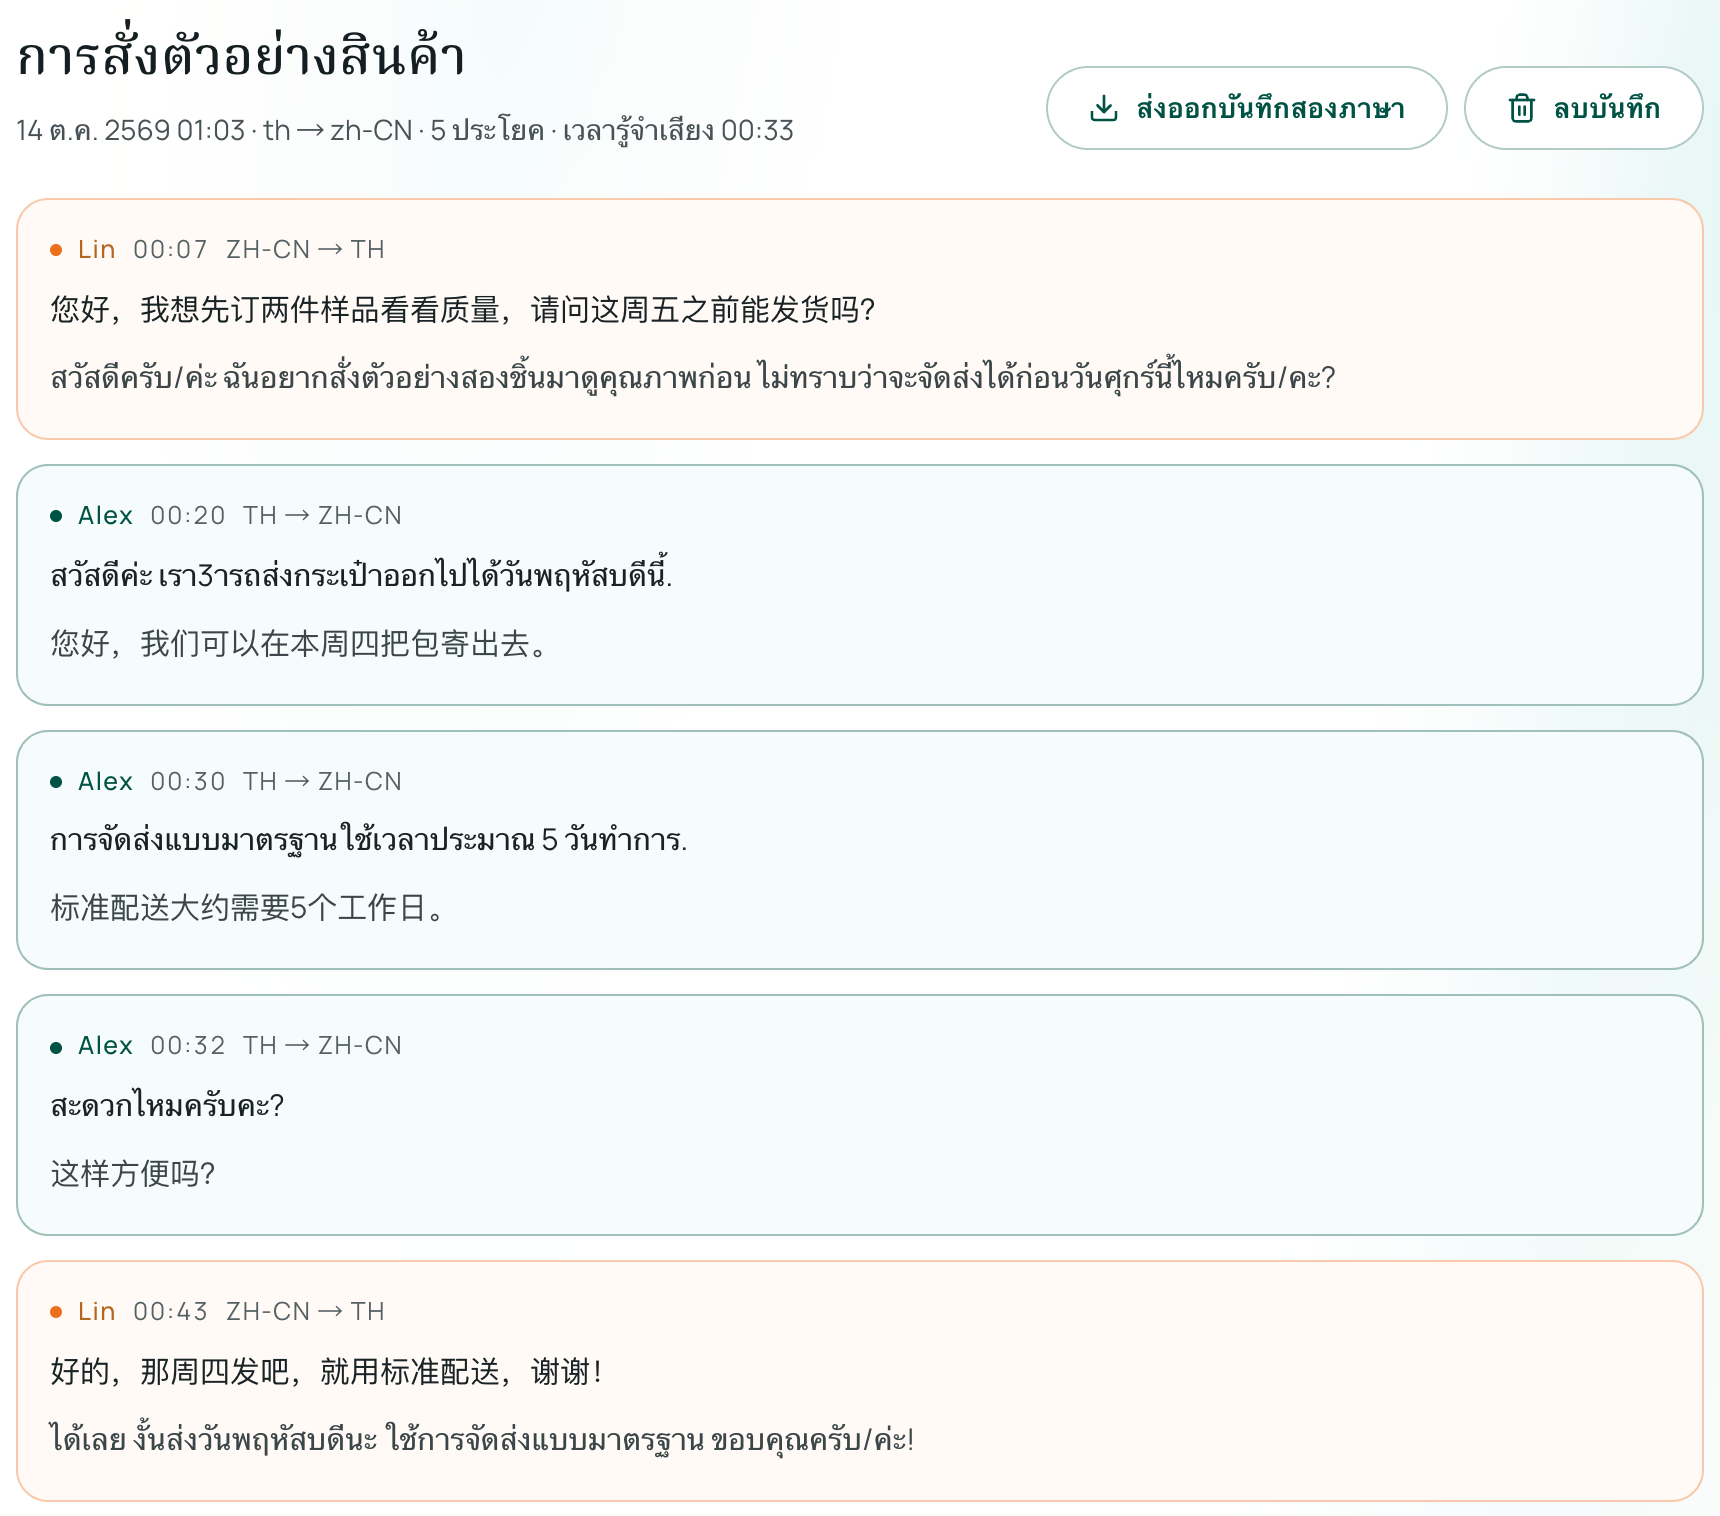This screenshot has width=1720, height=1516.
Task: Click speaker name Lin at 00:07
Action: click(97, 249)
